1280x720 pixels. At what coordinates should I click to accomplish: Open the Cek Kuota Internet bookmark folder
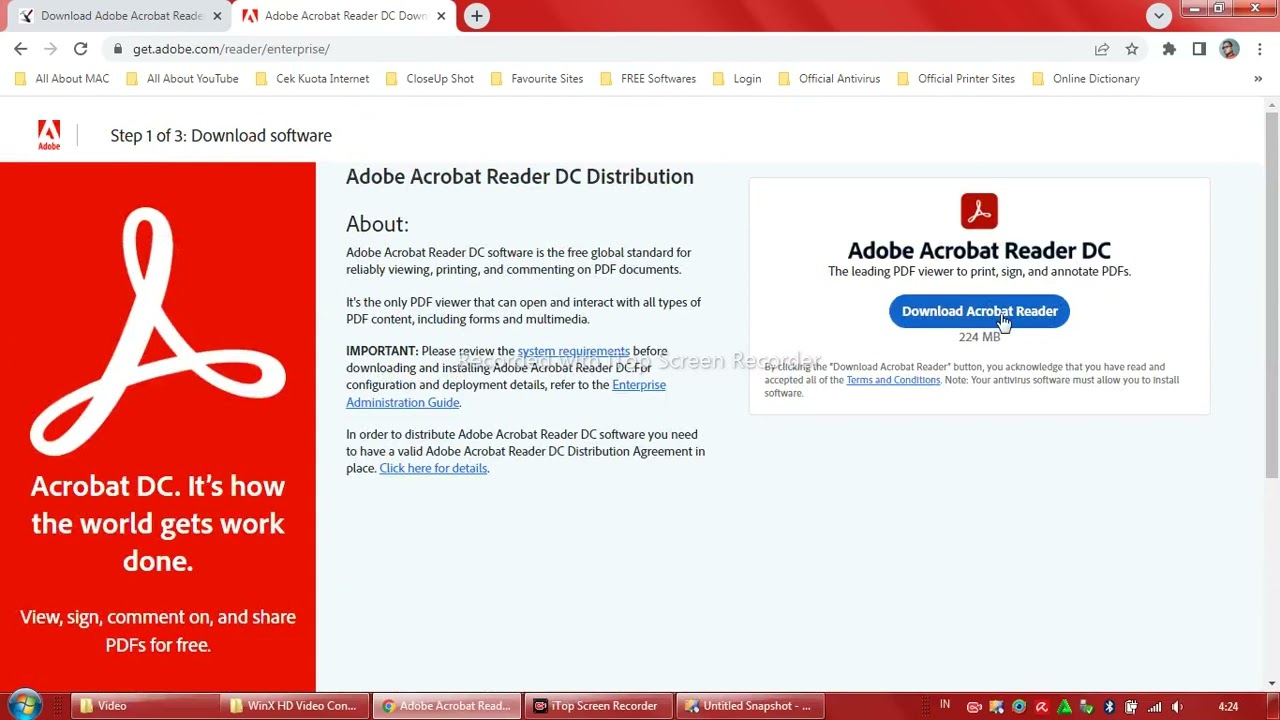click(x=313, y=79)
